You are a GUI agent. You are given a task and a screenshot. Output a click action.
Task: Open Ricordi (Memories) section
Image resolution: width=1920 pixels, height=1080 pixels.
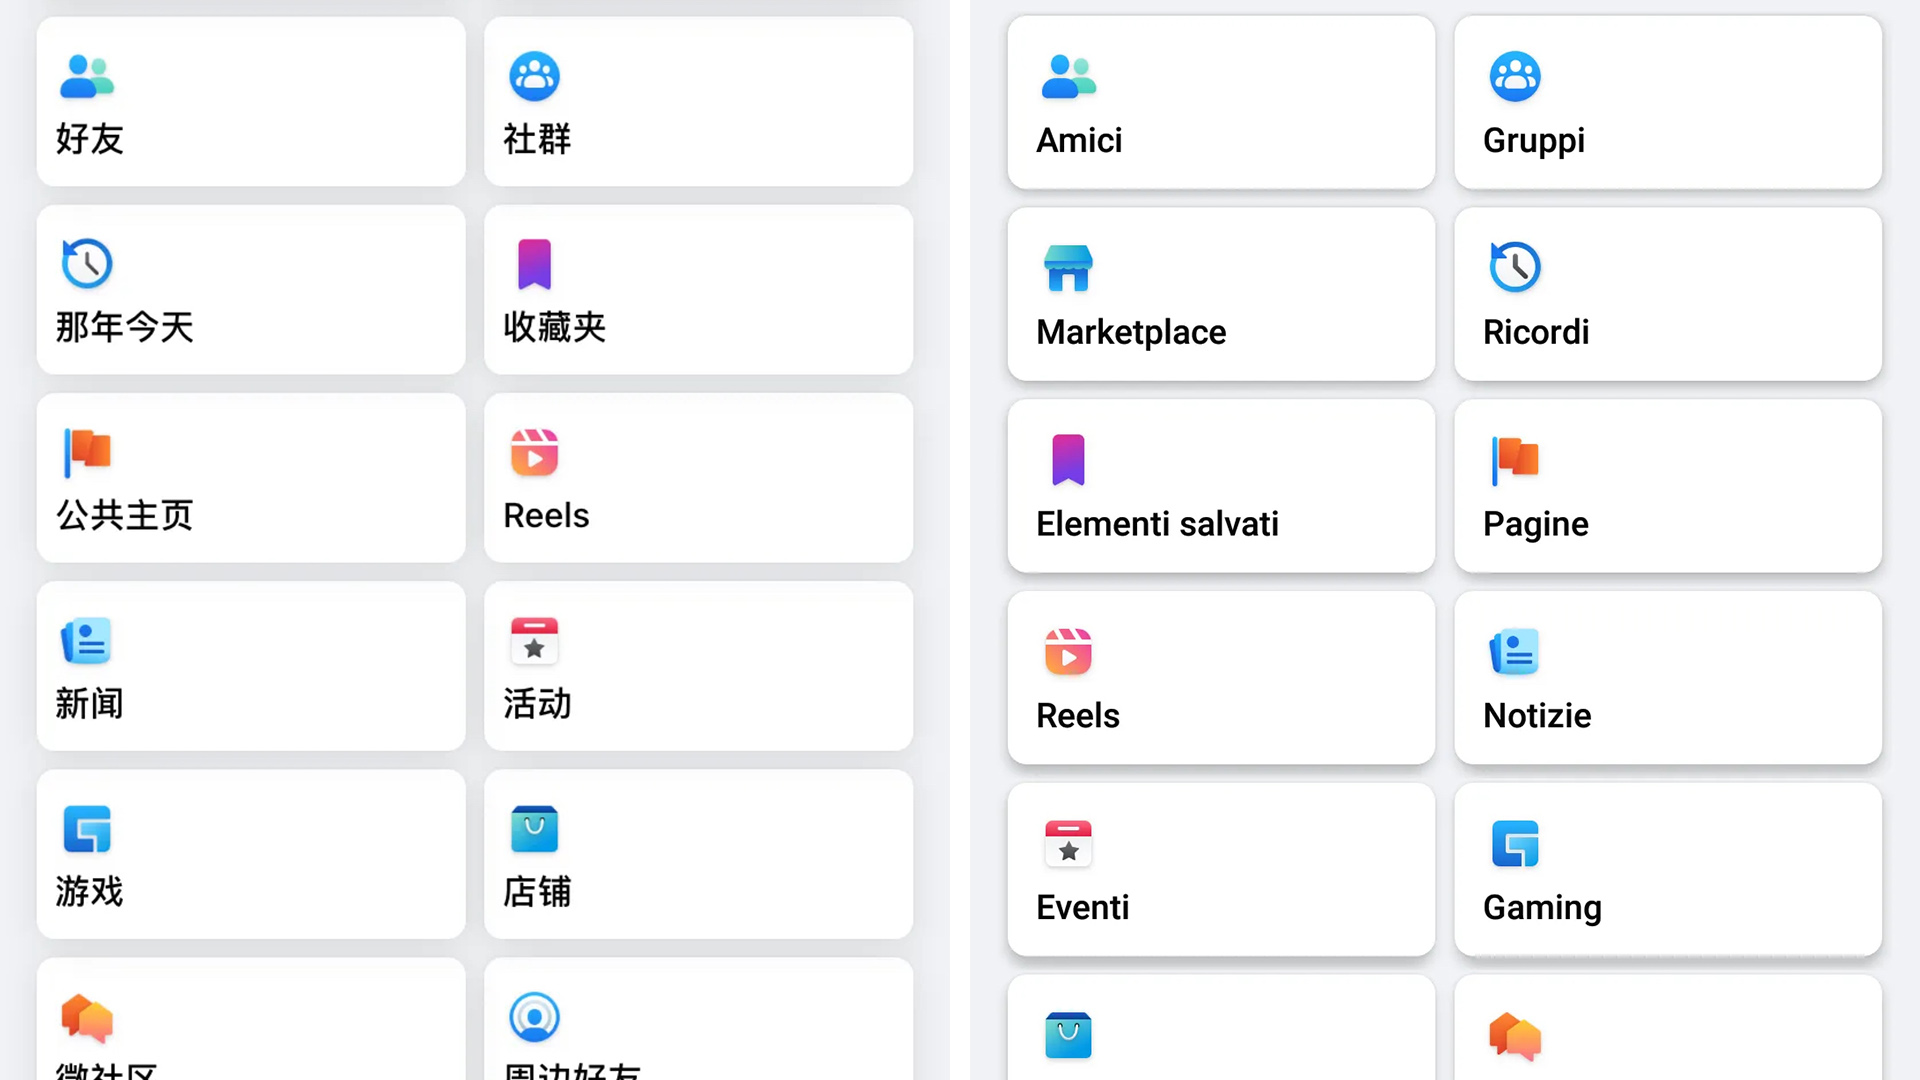click(x=1668, y=297)
